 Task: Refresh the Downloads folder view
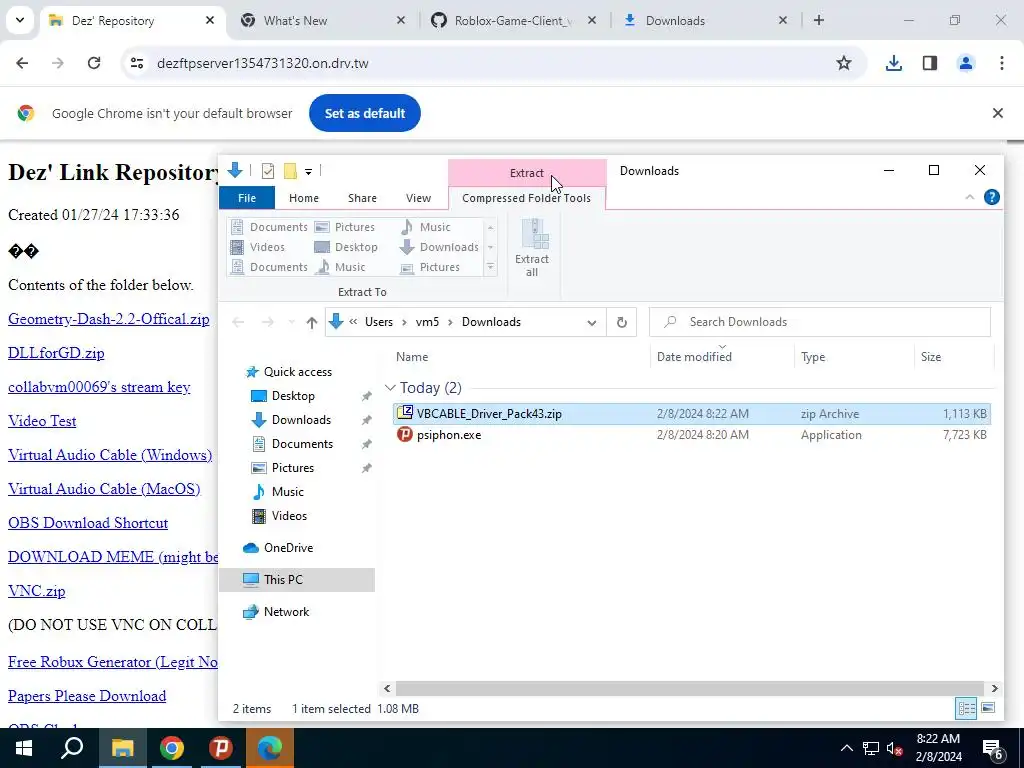click(622, 322)
